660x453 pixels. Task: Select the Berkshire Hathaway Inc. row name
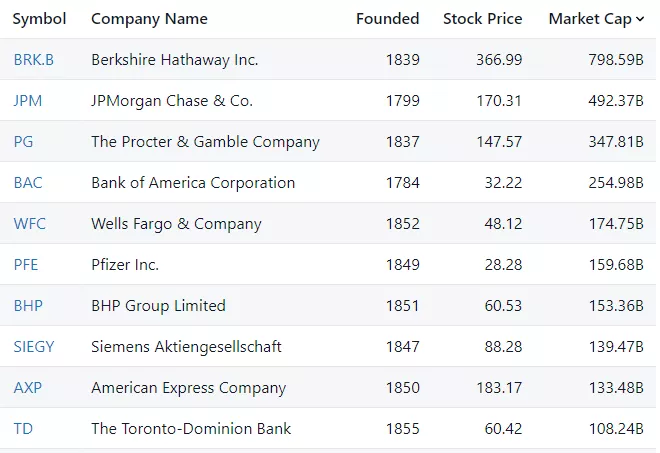pyautogui.click(x=174, y=60)
